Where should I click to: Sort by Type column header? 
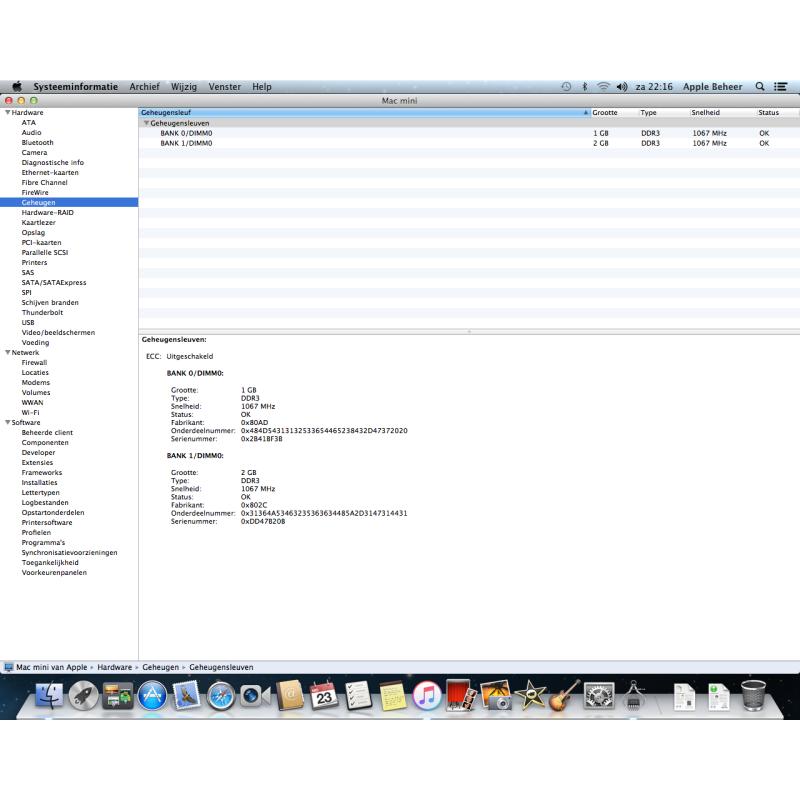tap(663, 112)
